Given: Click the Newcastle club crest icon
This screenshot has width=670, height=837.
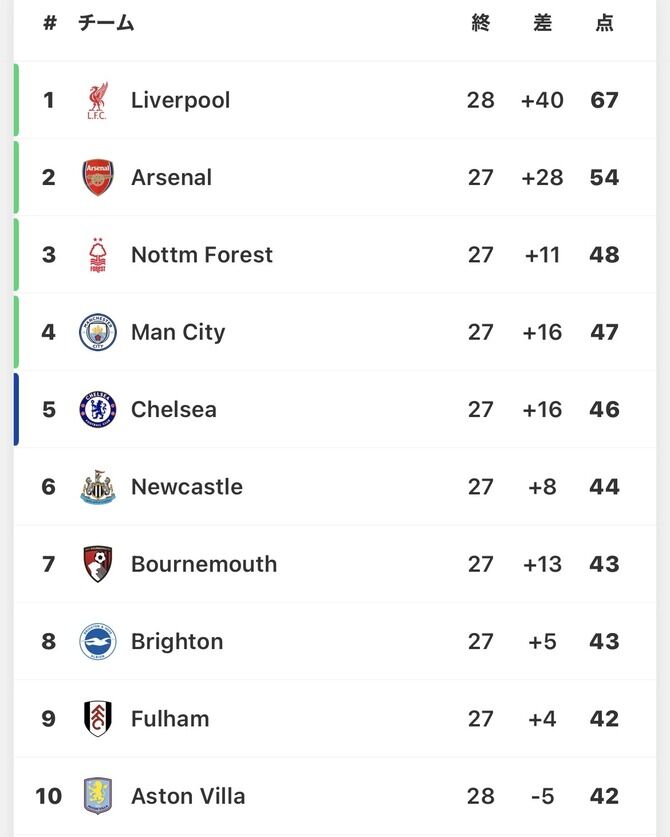Looking at the screenshot, I should 98,487.
